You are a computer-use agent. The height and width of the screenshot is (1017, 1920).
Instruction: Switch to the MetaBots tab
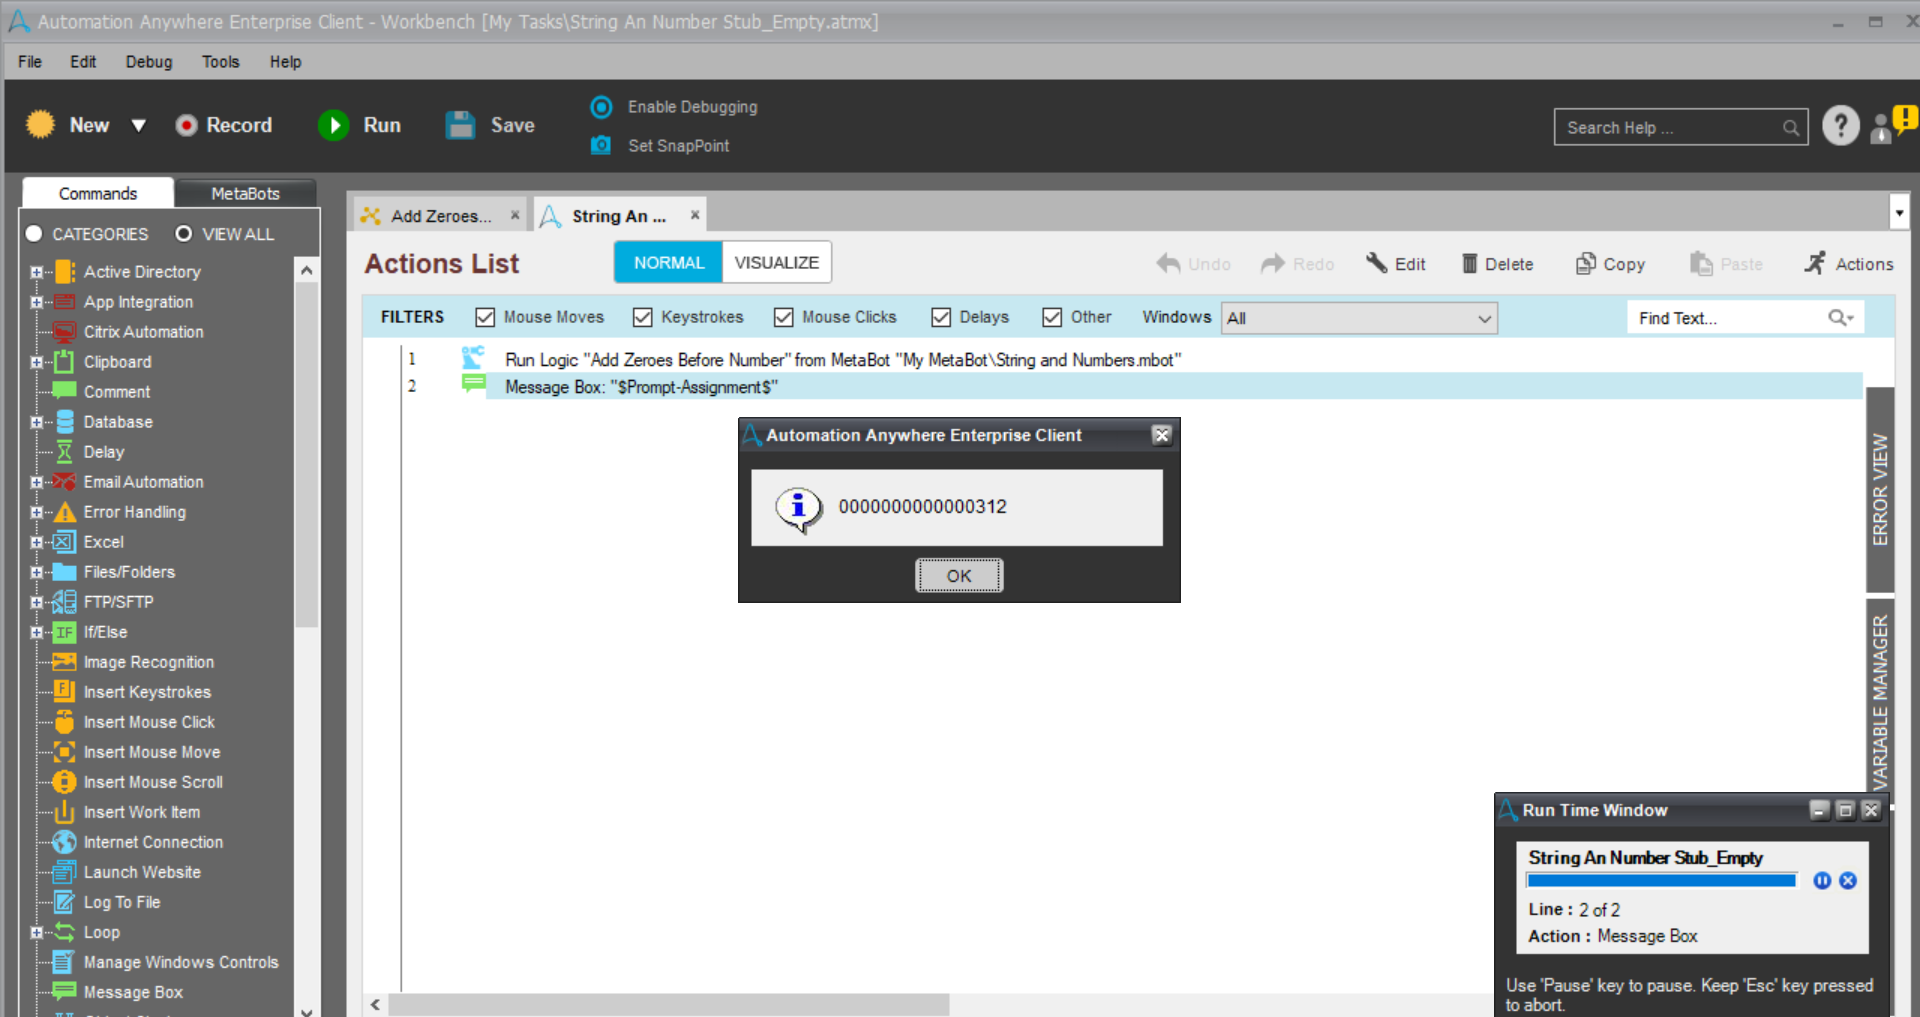tap(245, 193)
